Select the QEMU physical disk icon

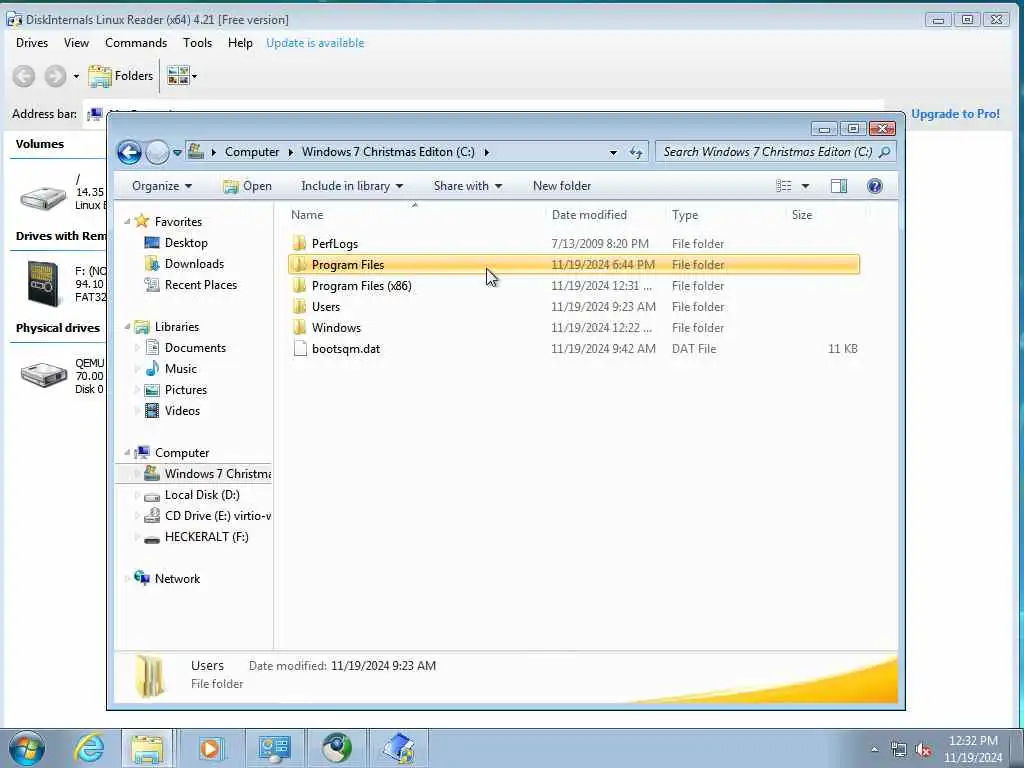(43, 375)
